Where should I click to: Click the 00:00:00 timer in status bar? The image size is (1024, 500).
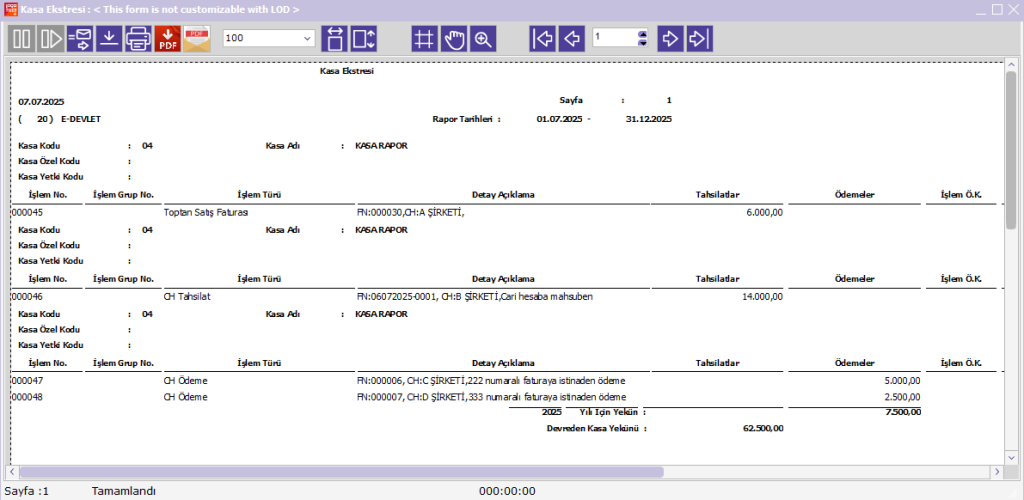click(507, 491)
